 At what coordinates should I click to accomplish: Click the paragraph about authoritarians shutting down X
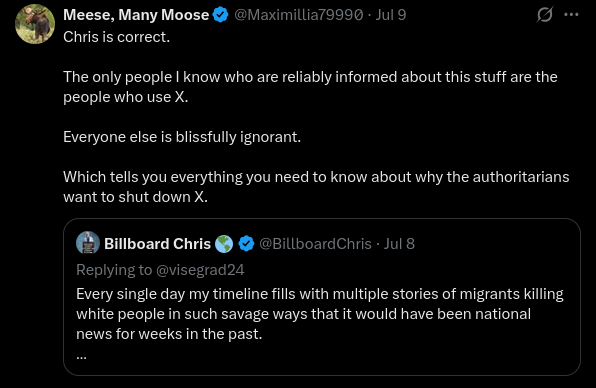316,187
